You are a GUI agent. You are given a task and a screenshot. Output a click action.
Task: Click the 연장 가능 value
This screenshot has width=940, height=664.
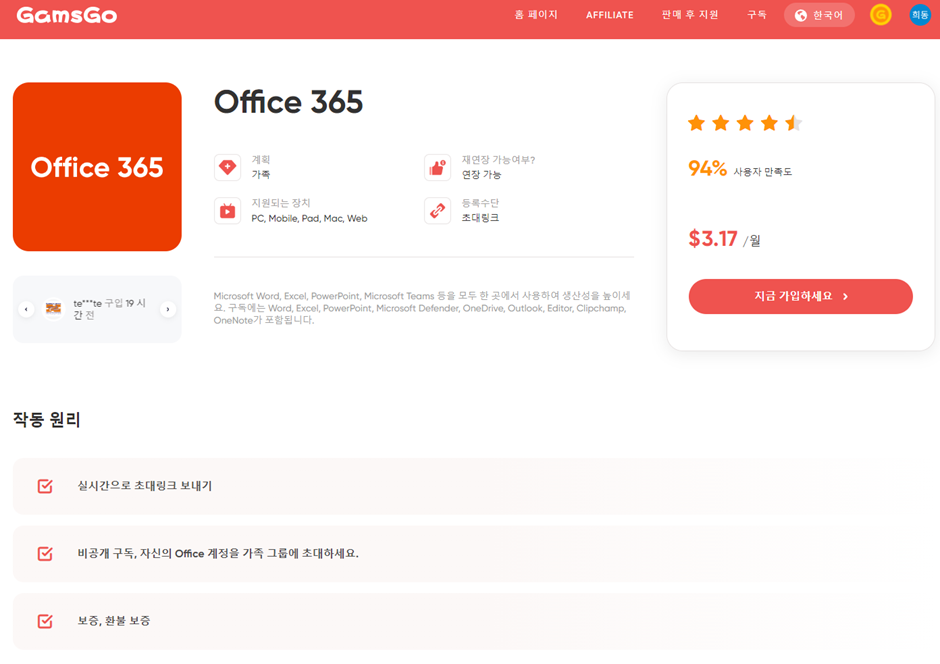481,174
